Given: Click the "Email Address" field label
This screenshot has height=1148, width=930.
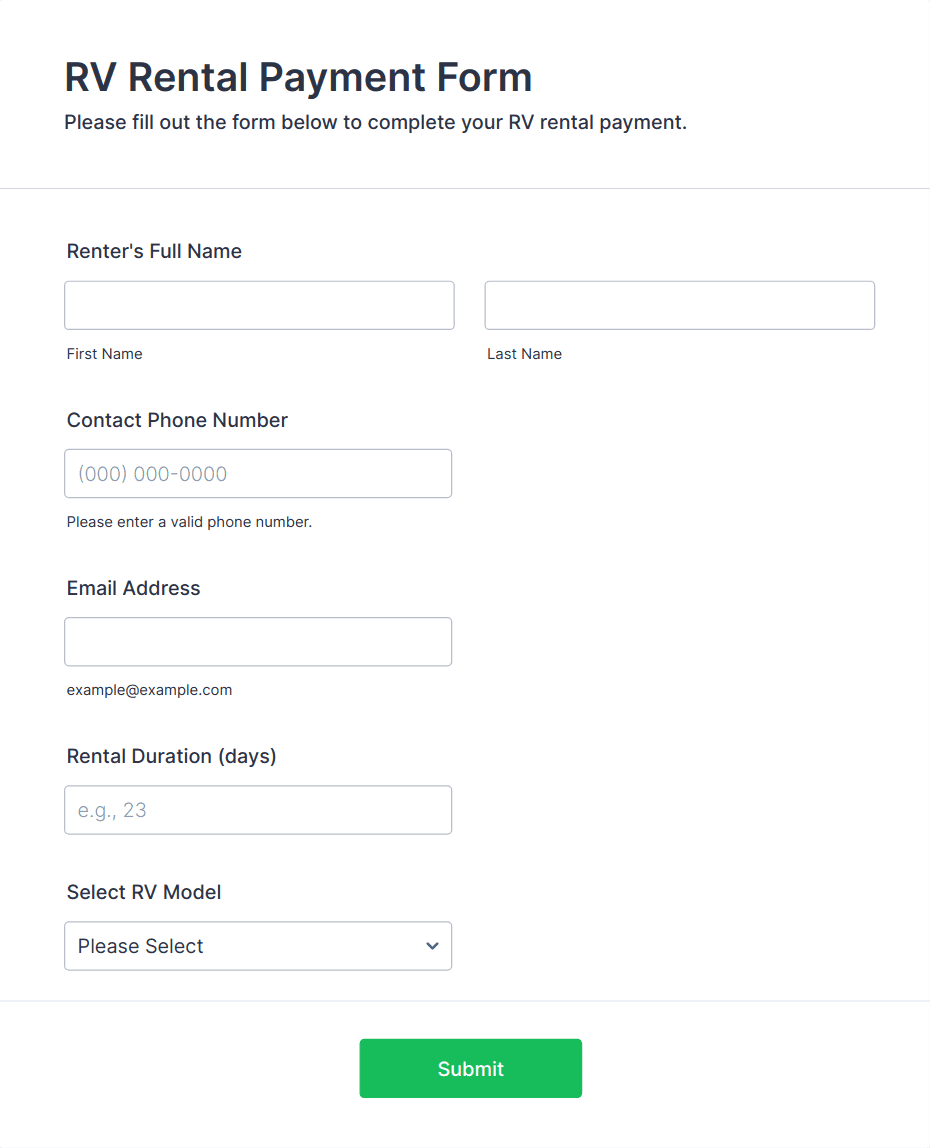Looking at the screenshot, I should coord(133,588).
